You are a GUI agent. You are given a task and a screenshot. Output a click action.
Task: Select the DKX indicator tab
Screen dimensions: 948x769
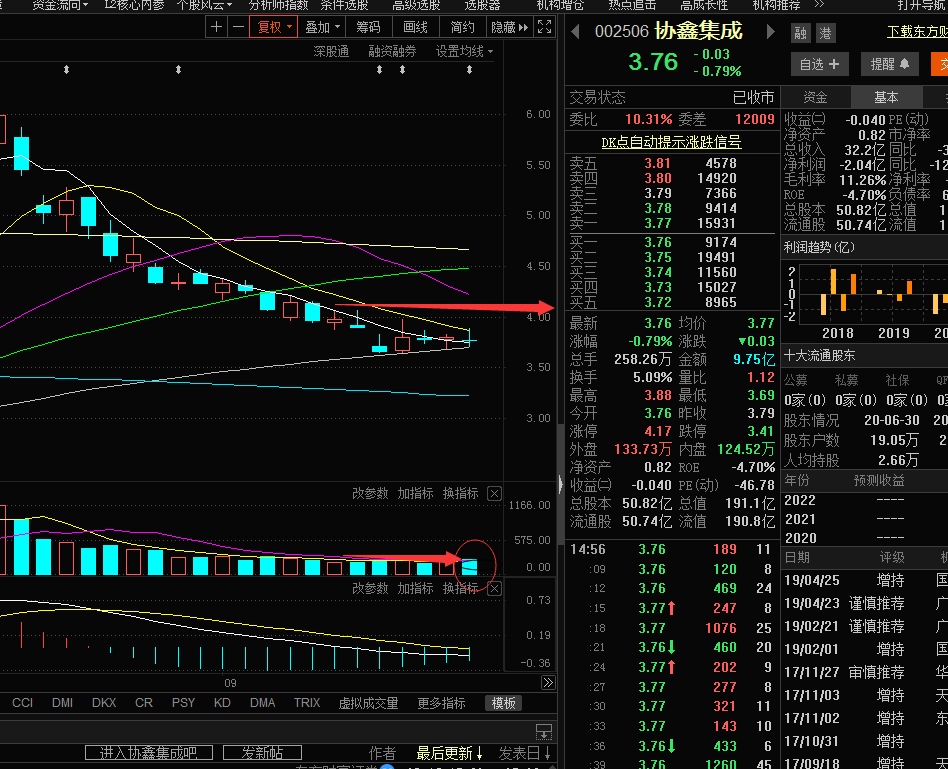104,703
